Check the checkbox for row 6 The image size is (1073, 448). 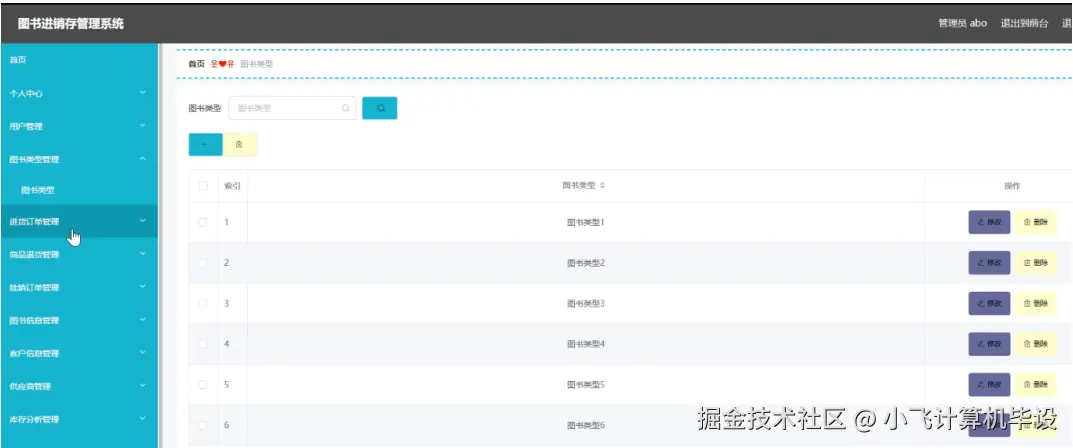pyautogui.click(x=203, y=425)
